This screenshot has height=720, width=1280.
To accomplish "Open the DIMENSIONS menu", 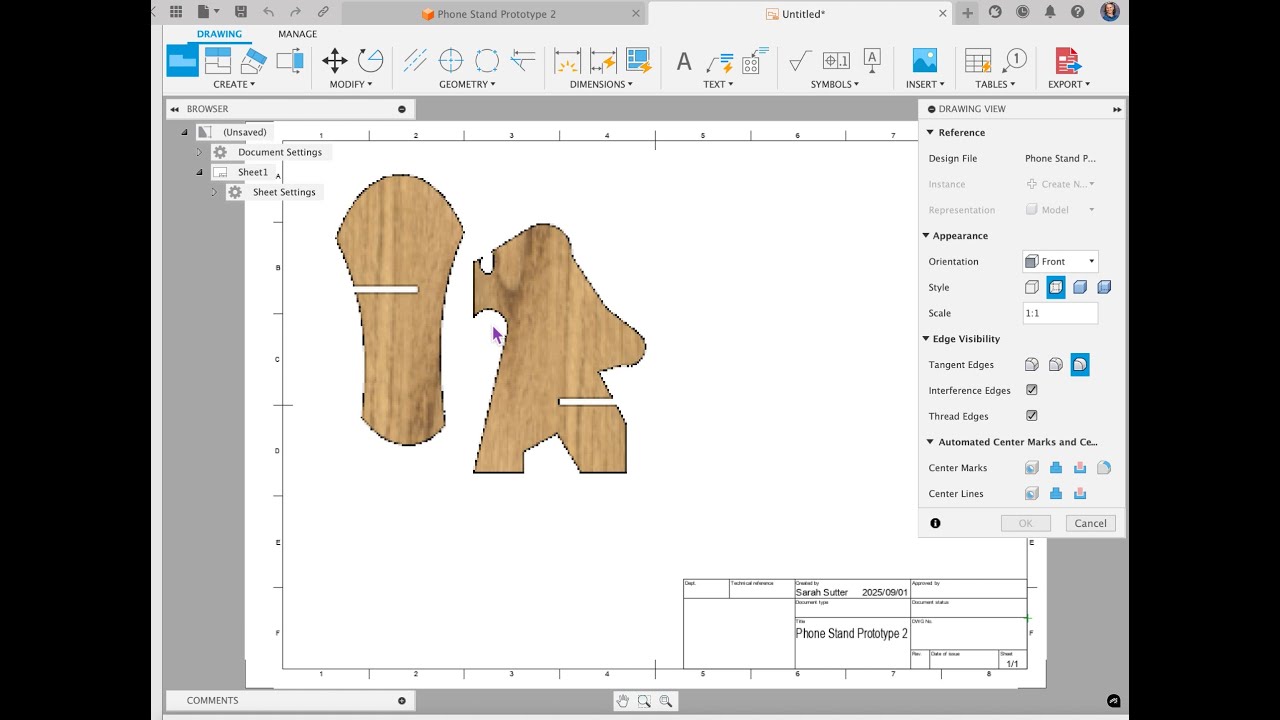I will point(601,84).
